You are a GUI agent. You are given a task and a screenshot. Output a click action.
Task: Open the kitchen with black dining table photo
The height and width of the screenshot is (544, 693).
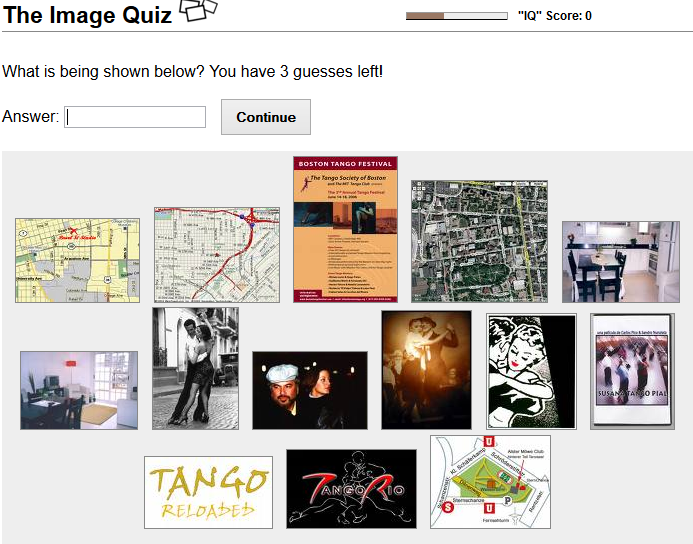coord(621,262)
